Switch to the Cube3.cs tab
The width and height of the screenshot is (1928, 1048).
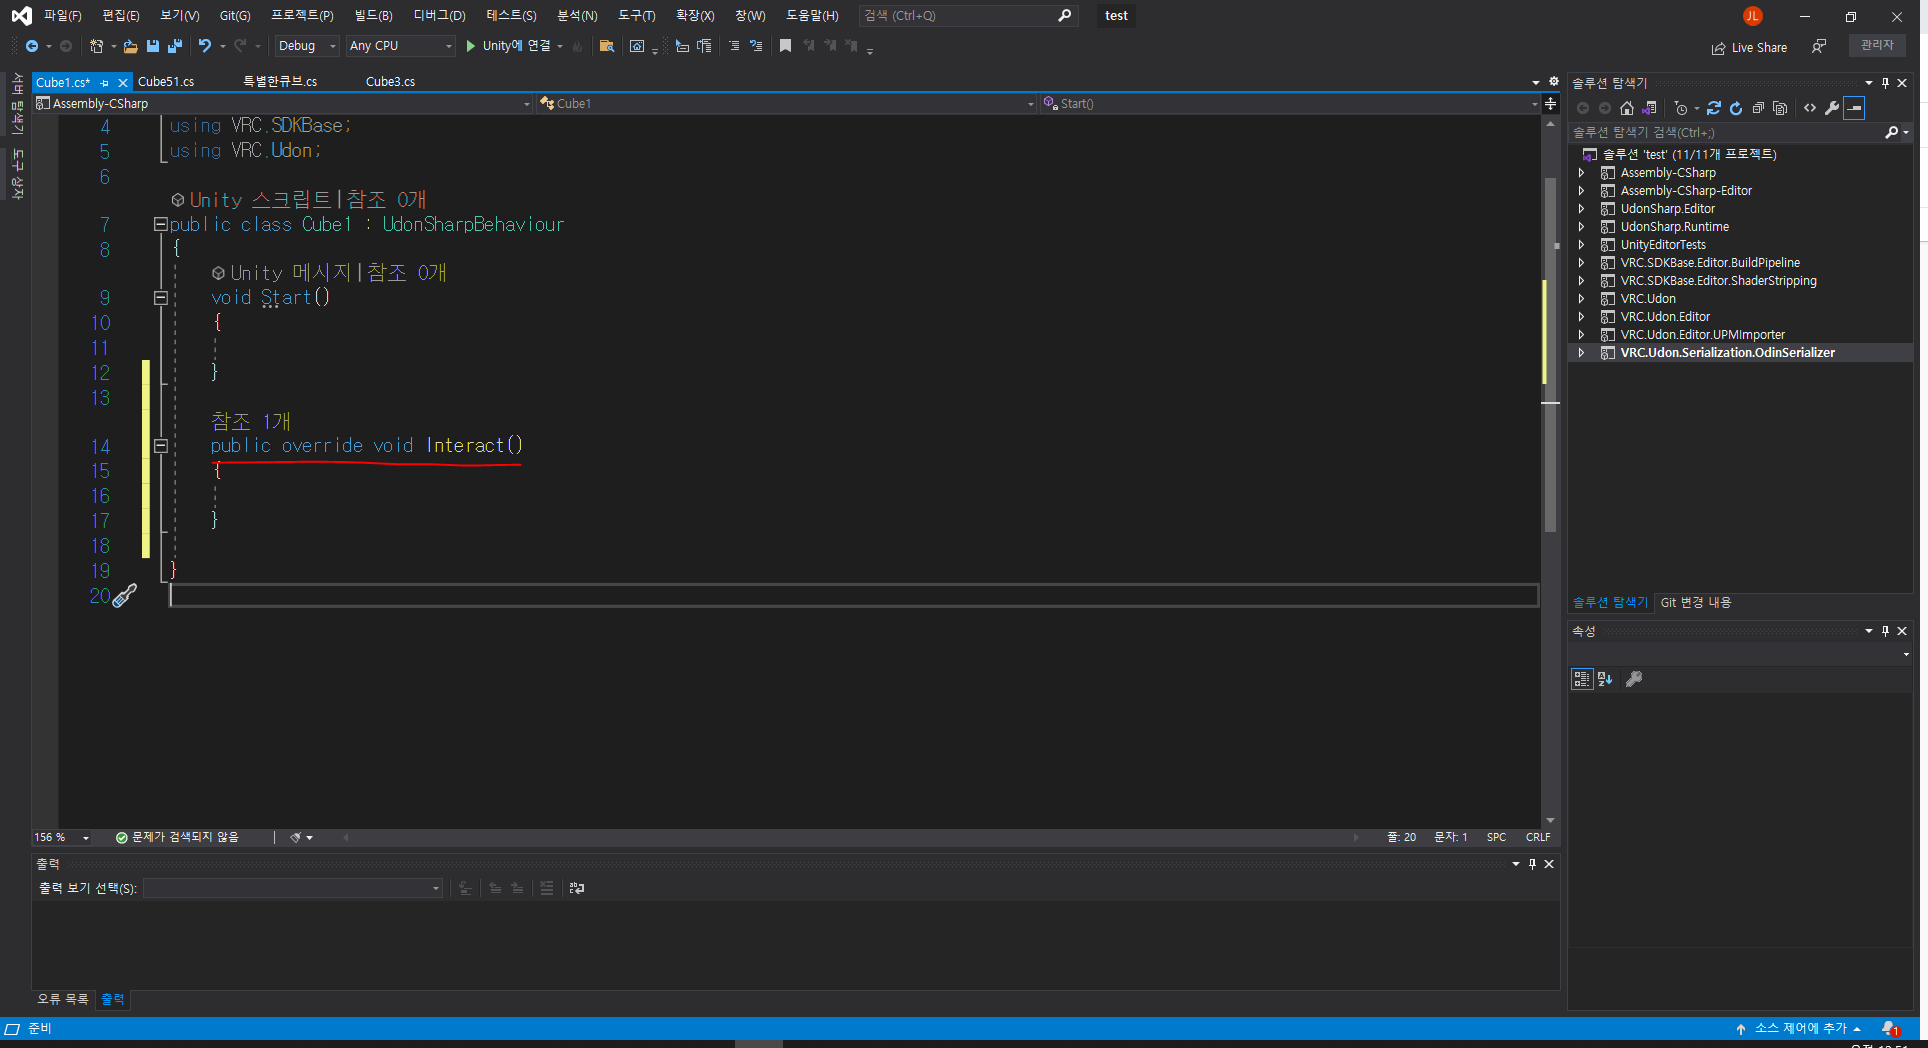coord(390,82)
